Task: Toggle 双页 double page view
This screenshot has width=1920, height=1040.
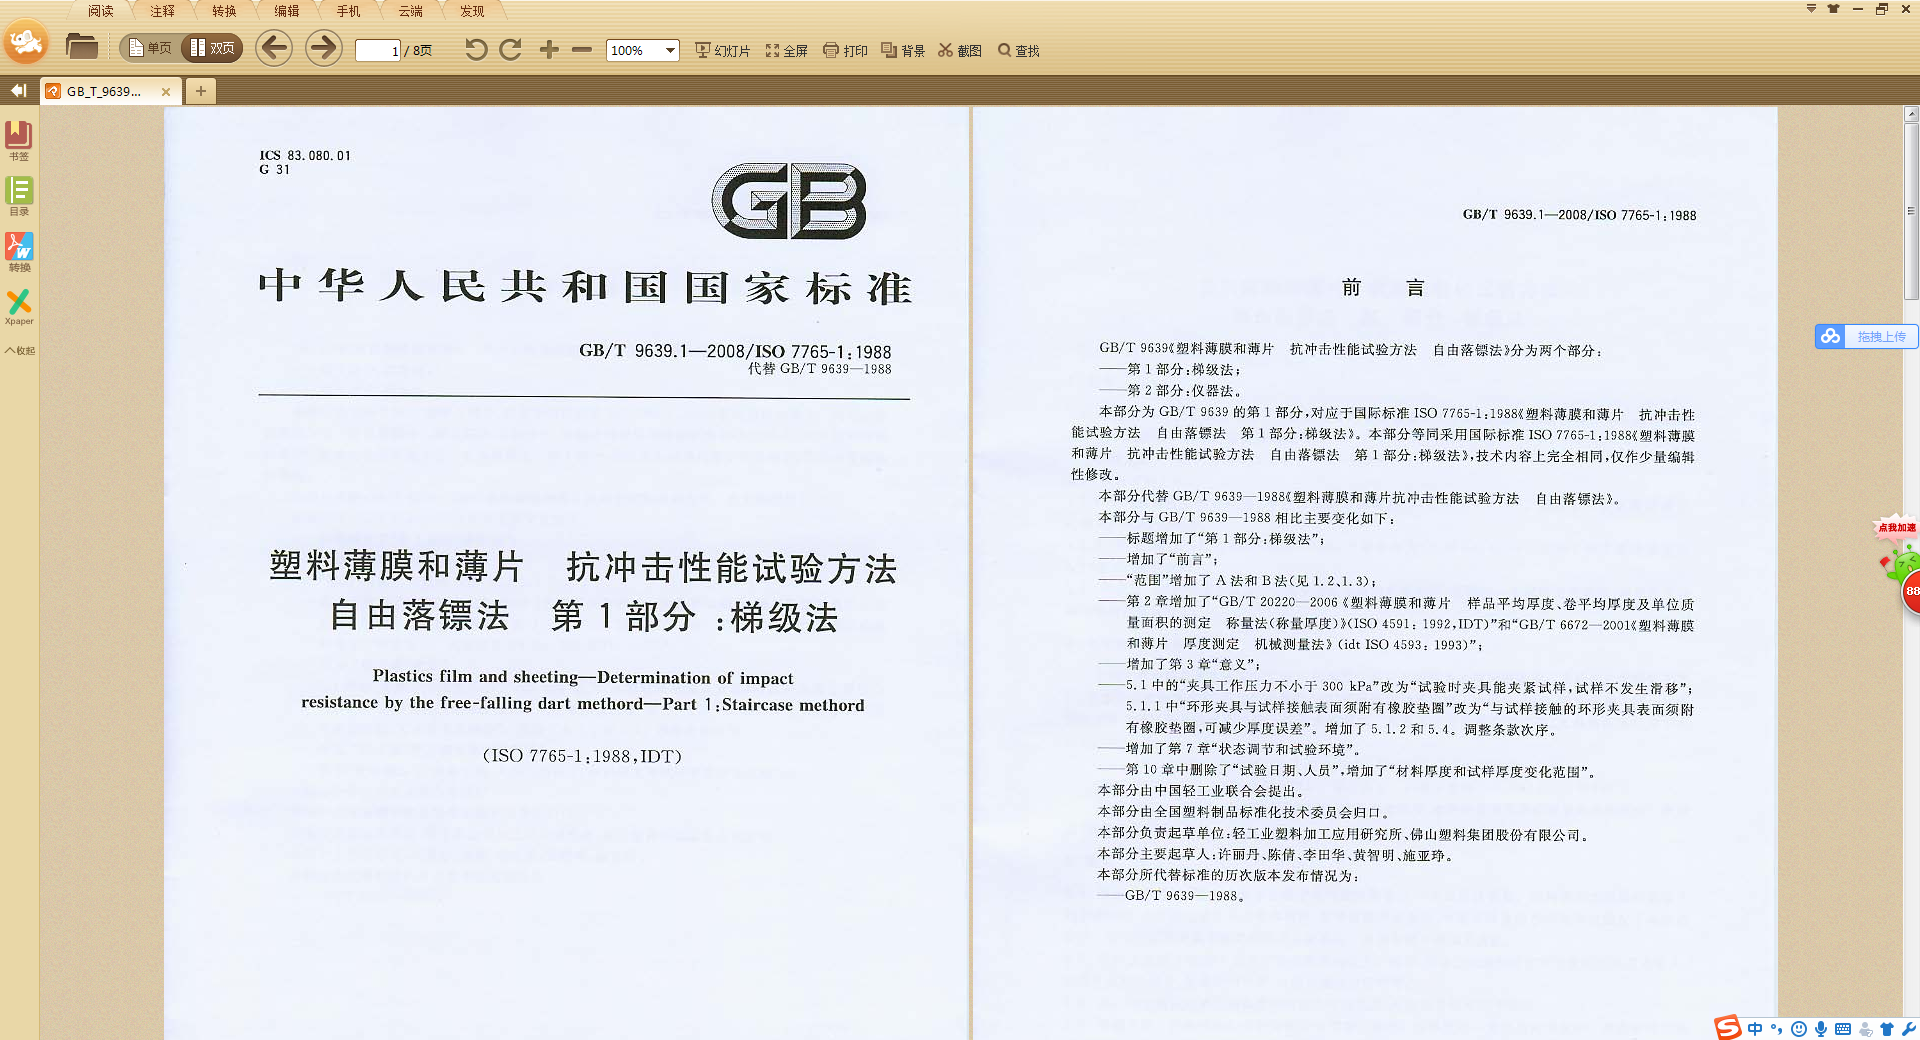Action: pos(212,48)
